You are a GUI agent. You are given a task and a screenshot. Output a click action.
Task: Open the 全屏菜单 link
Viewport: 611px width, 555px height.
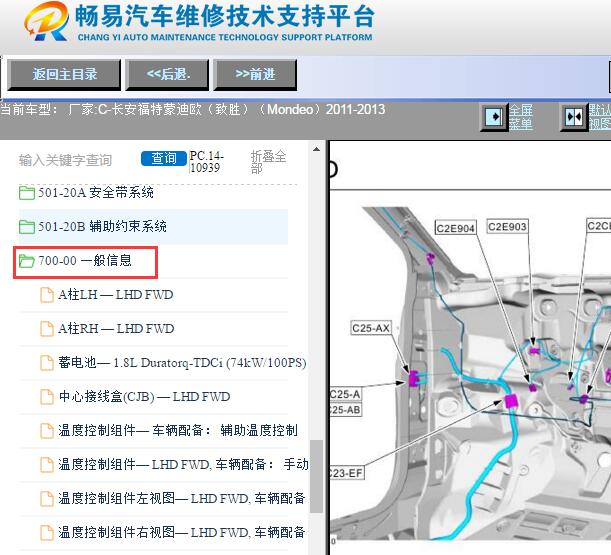point(521,117)
